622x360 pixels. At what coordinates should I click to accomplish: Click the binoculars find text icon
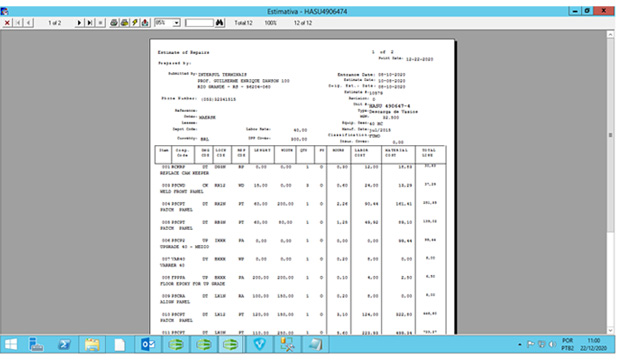(220, 23)
